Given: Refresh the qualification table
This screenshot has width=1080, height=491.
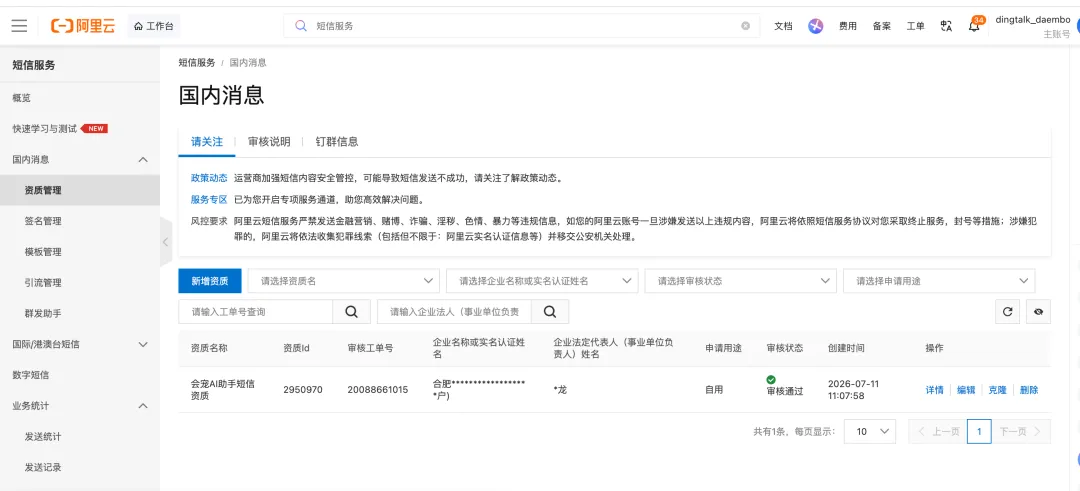Looking at the screenshot, I should 1007,312.
